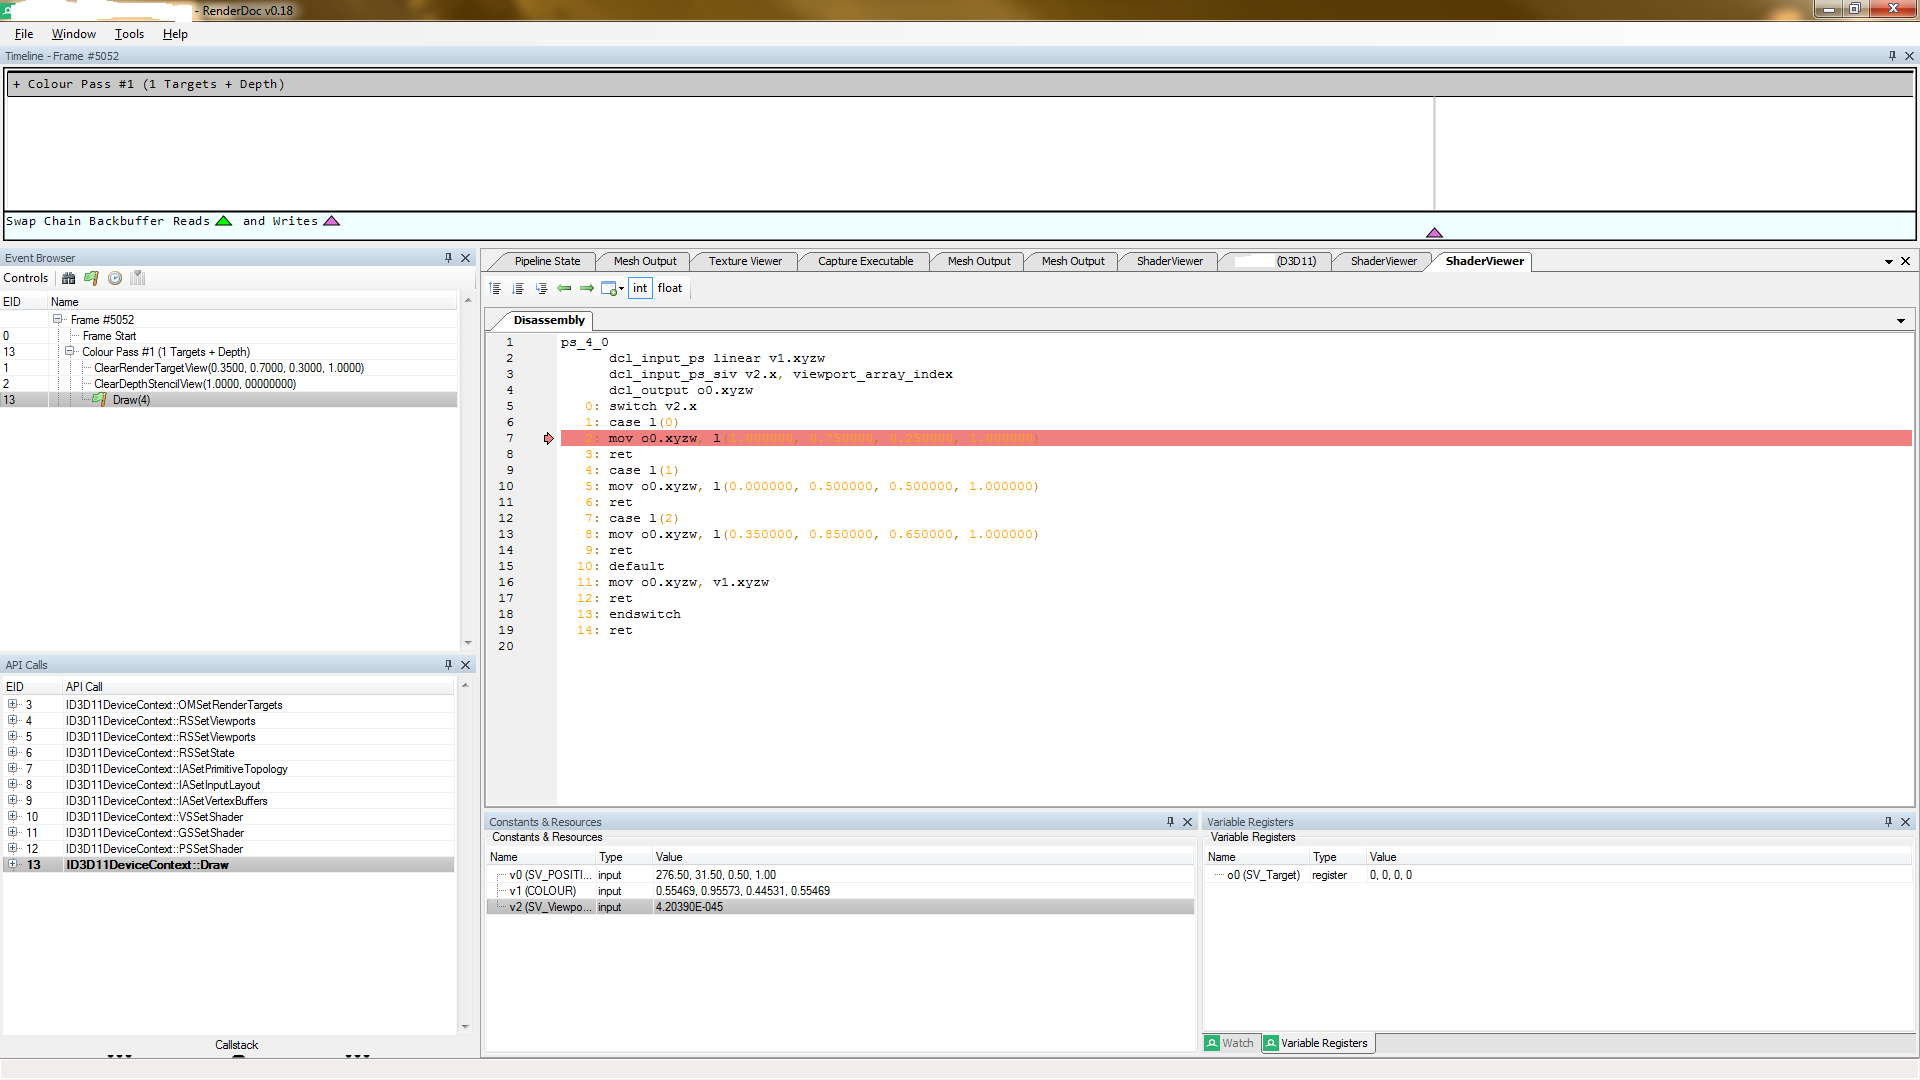
Task: Toggle float register display mode
Action: pyautogui.click(x=670, y=288)
